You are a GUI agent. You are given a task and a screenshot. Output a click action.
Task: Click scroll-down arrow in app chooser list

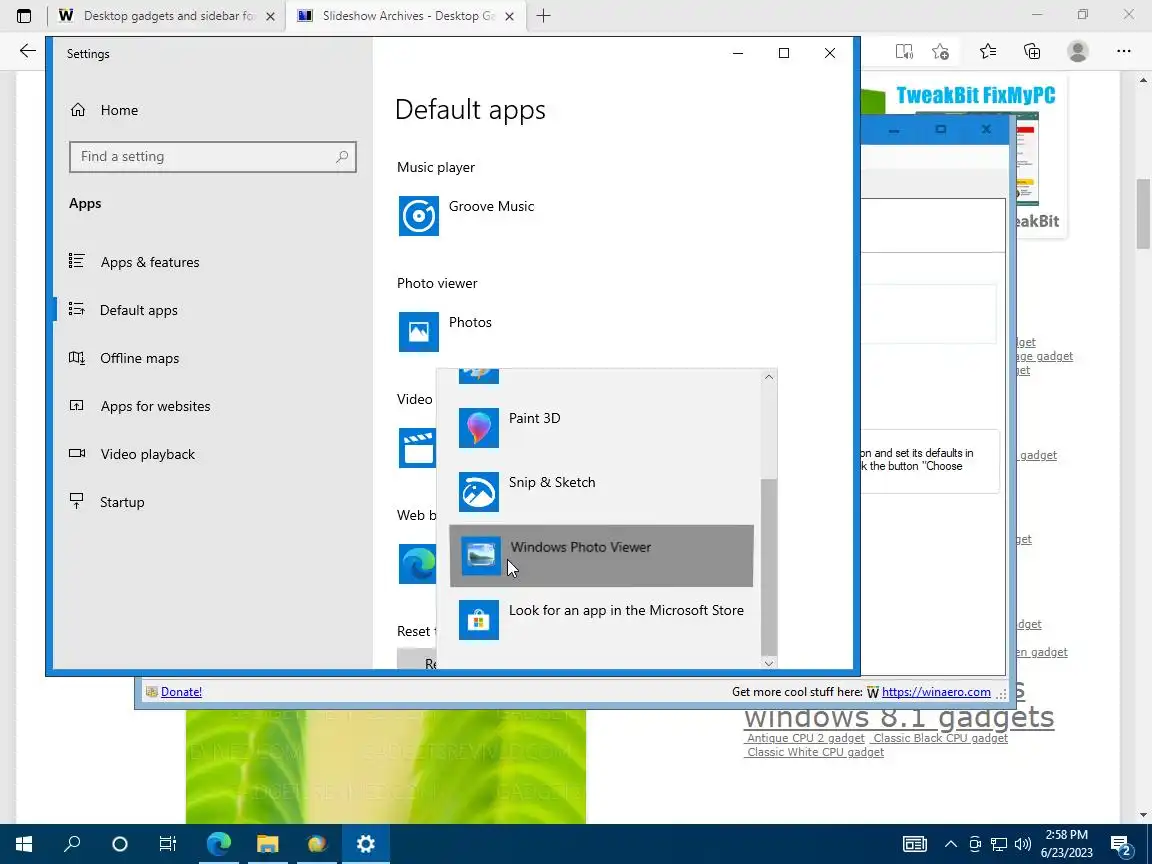pos(768,663)
